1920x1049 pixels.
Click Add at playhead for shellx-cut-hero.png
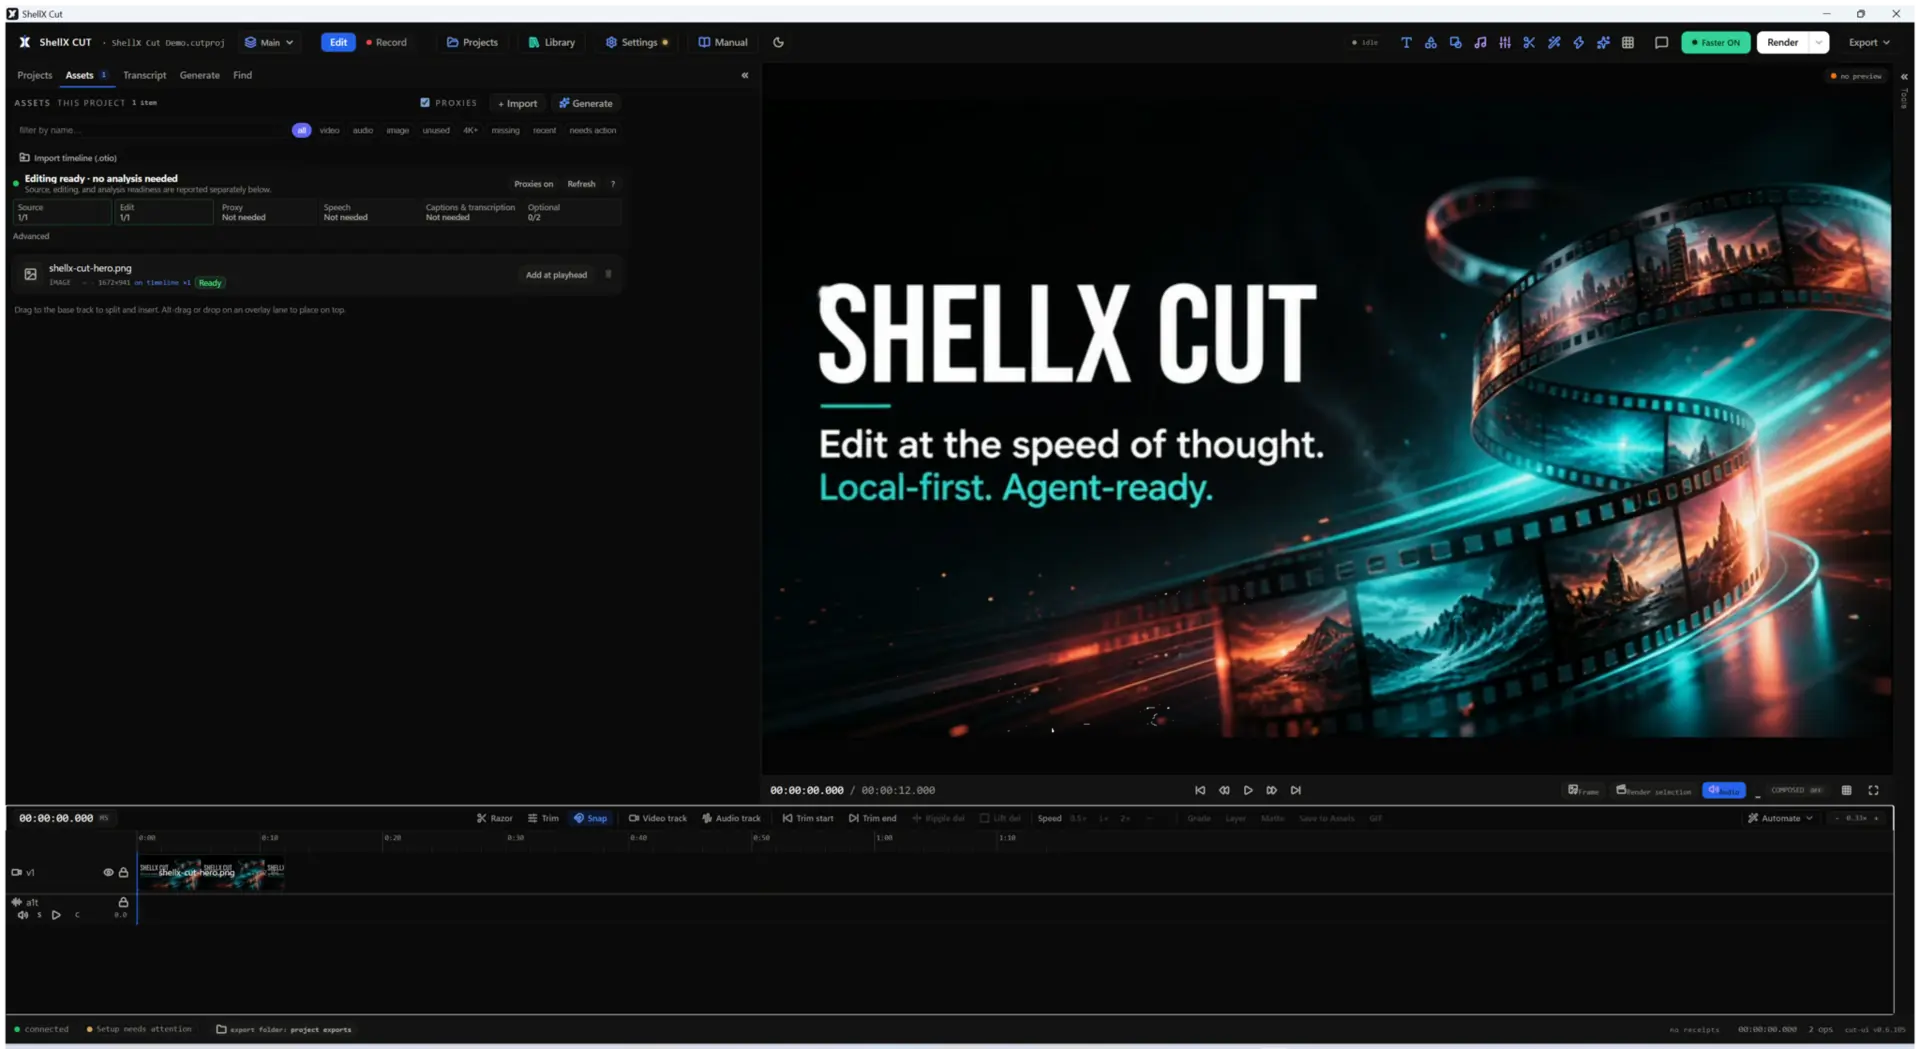(556, 274)
